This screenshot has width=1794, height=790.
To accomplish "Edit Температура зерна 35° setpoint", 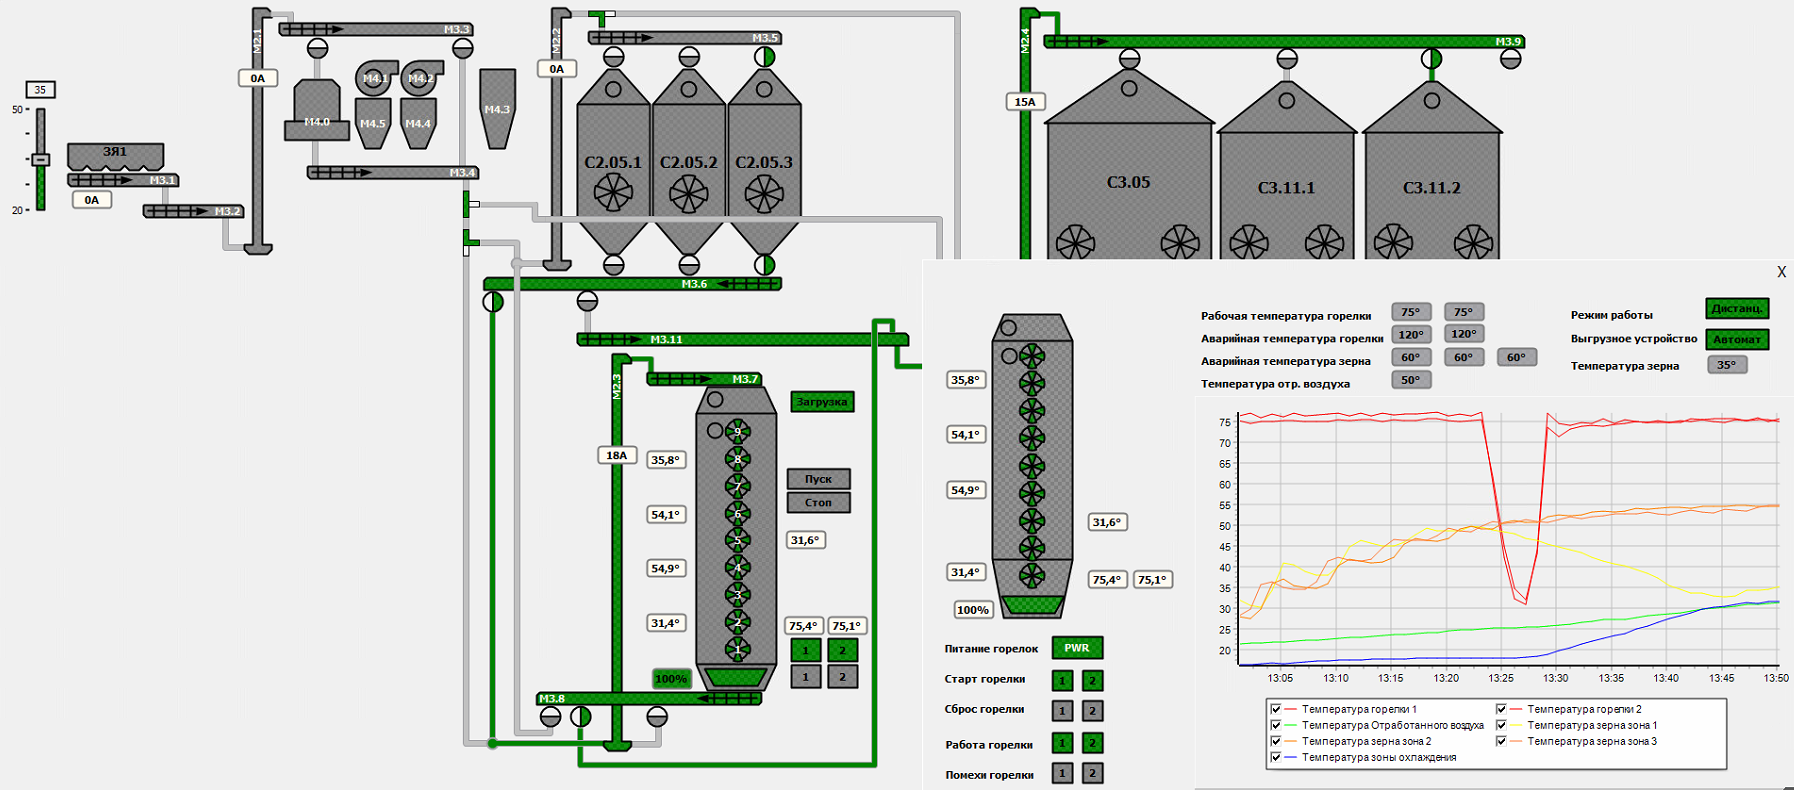I will point(1727,365).
